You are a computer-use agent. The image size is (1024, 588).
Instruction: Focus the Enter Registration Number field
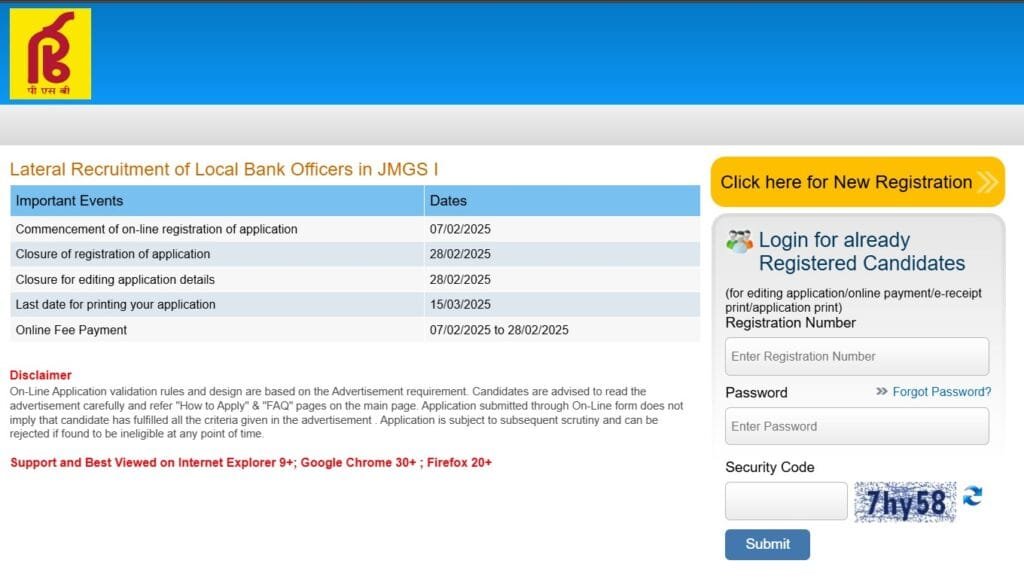[x=856, y=356]
